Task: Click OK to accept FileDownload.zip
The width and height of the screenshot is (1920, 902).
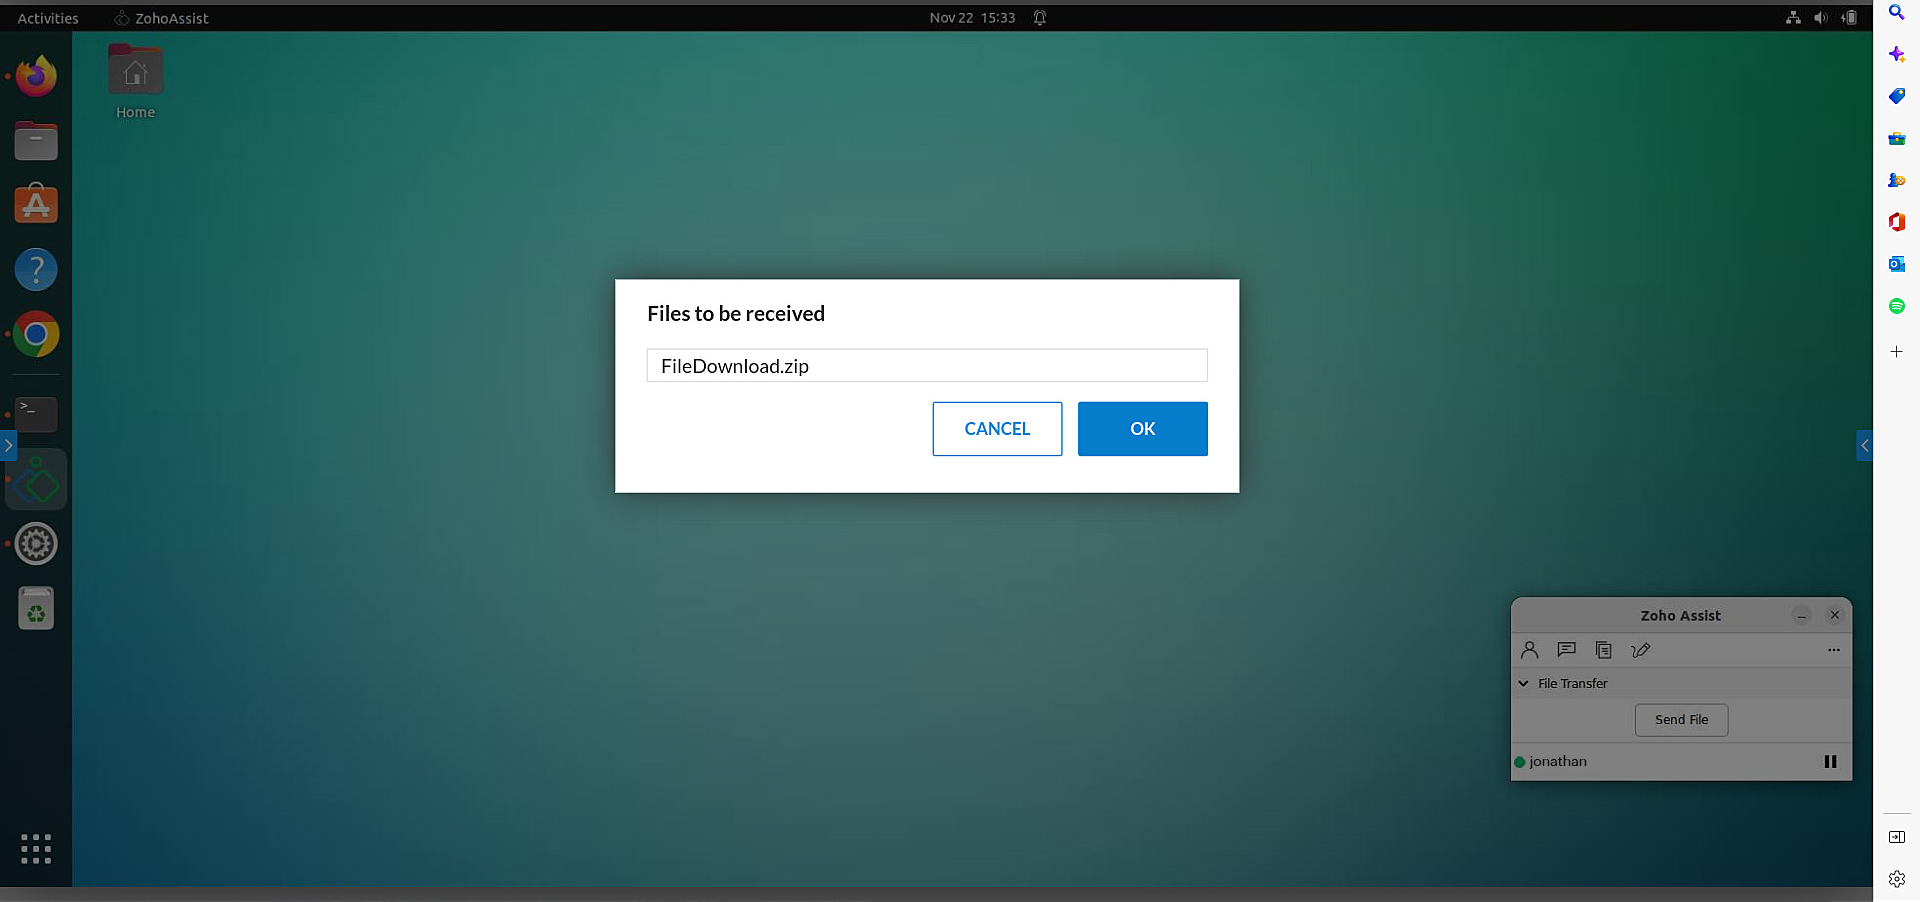Action: pos(1142,428)
